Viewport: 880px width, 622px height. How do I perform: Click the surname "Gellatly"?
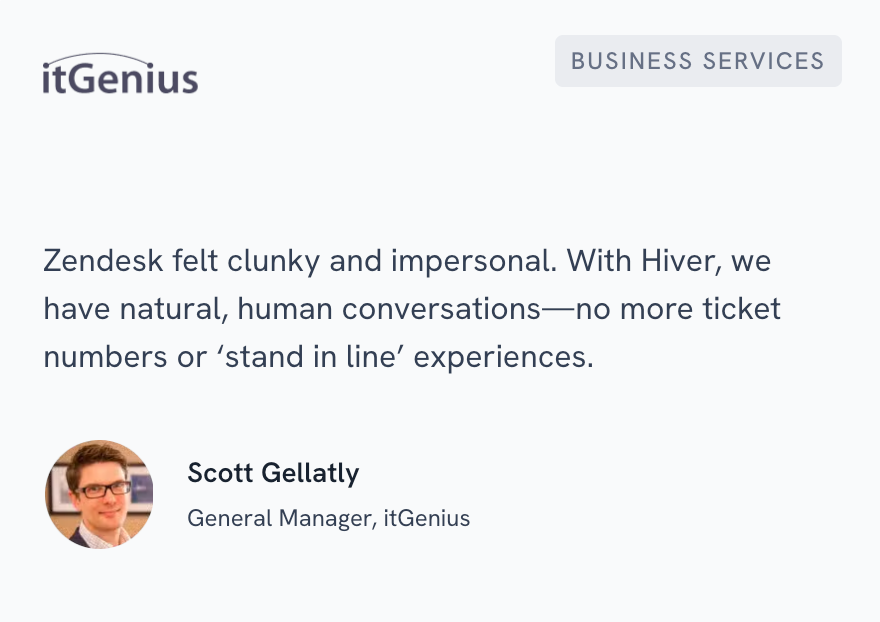(311, 473)
